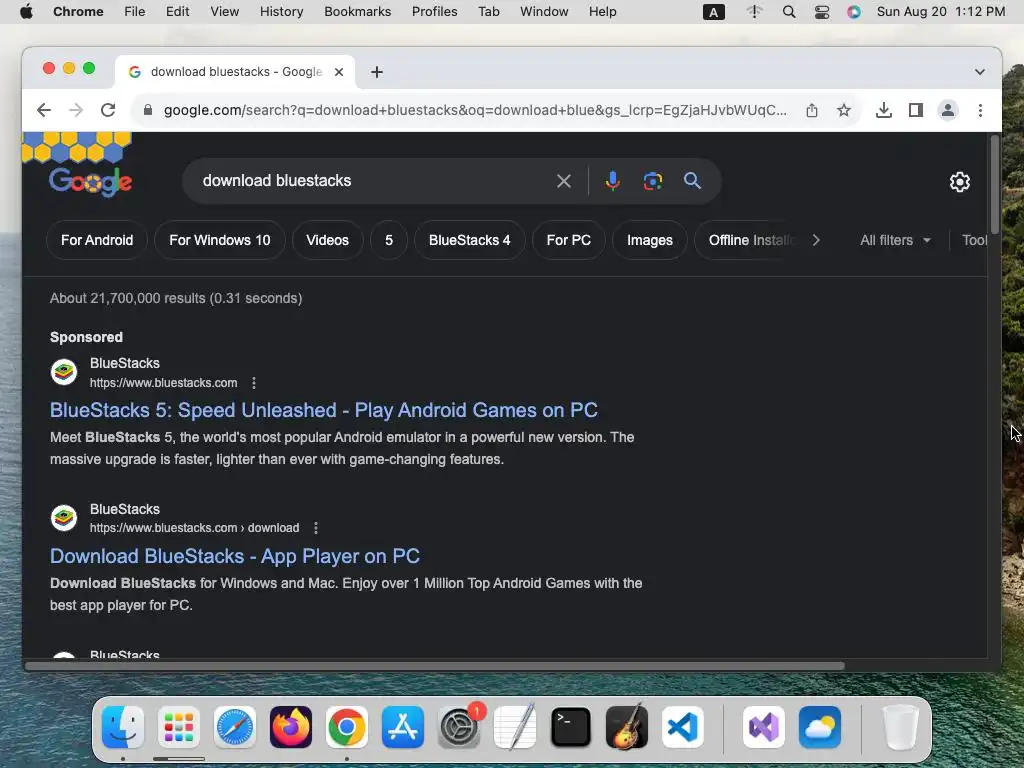Launch Visual Studio Code from the dock
This screenshot has width=1024, height=768.
(682, 727)
